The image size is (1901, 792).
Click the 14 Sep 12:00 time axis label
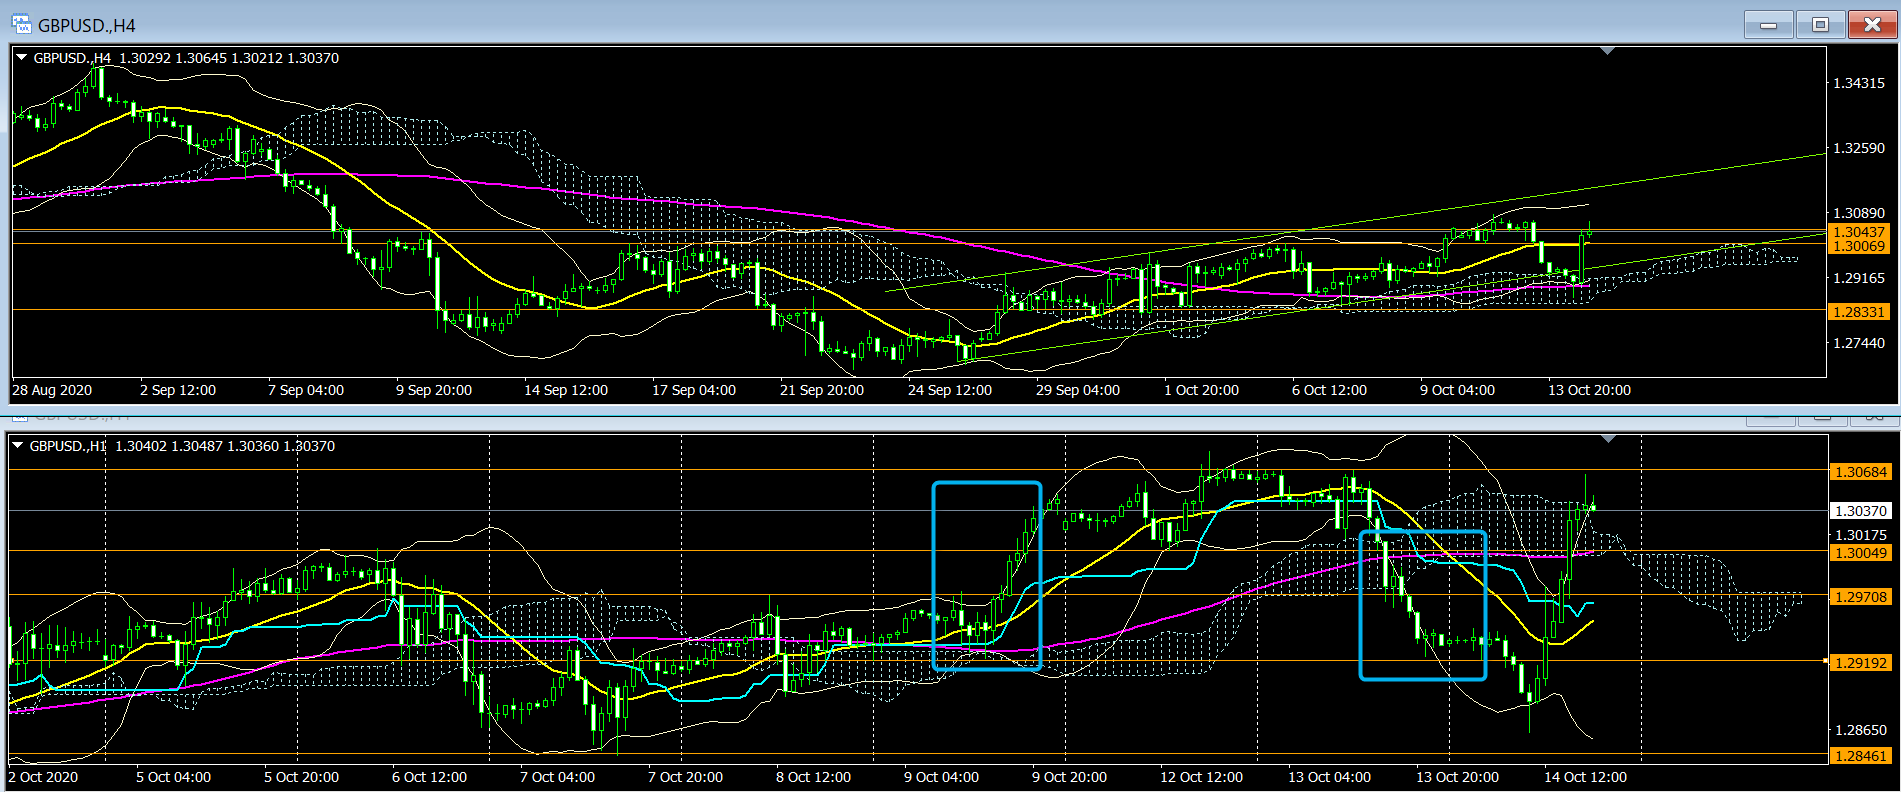tap(566, 390)
